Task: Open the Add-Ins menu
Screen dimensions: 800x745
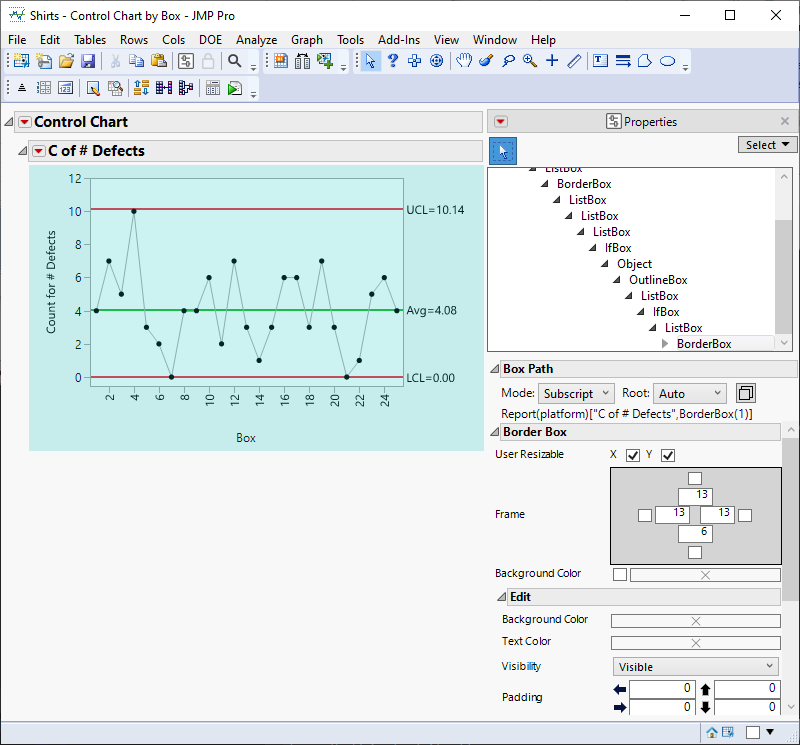Action: pos(398,40)
